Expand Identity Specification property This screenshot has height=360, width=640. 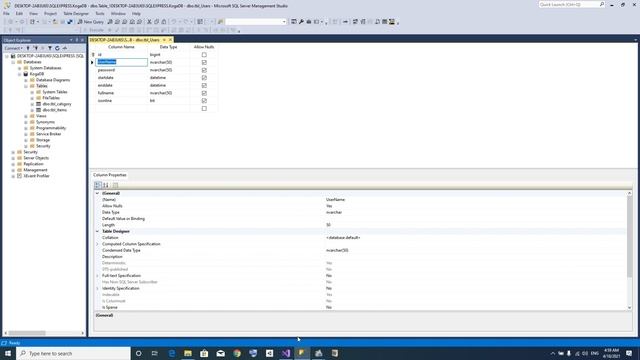(97, 288)
